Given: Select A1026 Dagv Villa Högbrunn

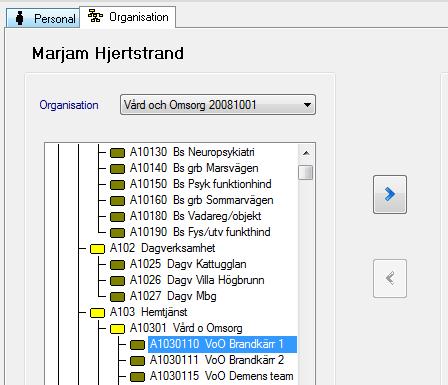Looking at the screenshot, I should 197,280.
